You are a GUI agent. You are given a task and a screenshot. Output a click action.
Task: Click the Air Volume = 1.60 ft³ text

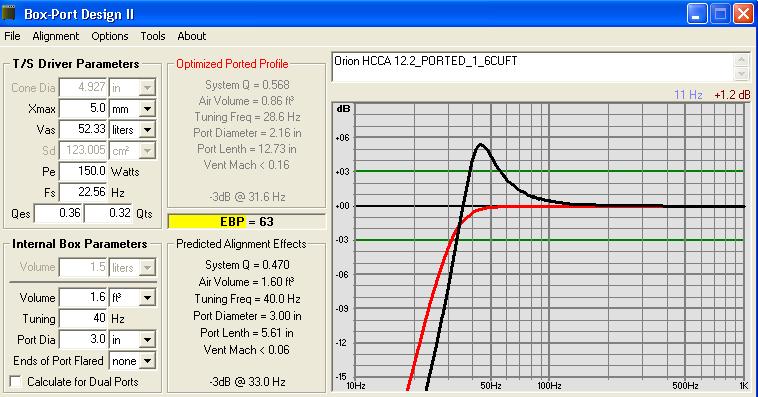tap(247, 282)
